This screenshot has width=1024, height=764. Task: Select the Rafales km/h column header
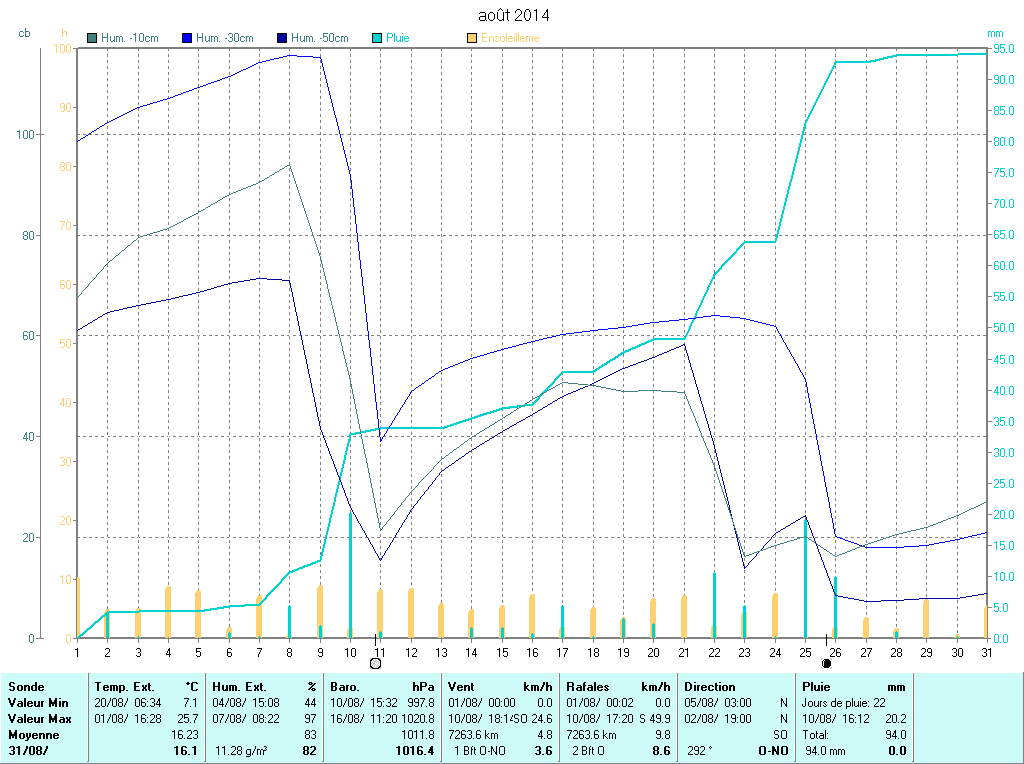click(x=618, y=687)
